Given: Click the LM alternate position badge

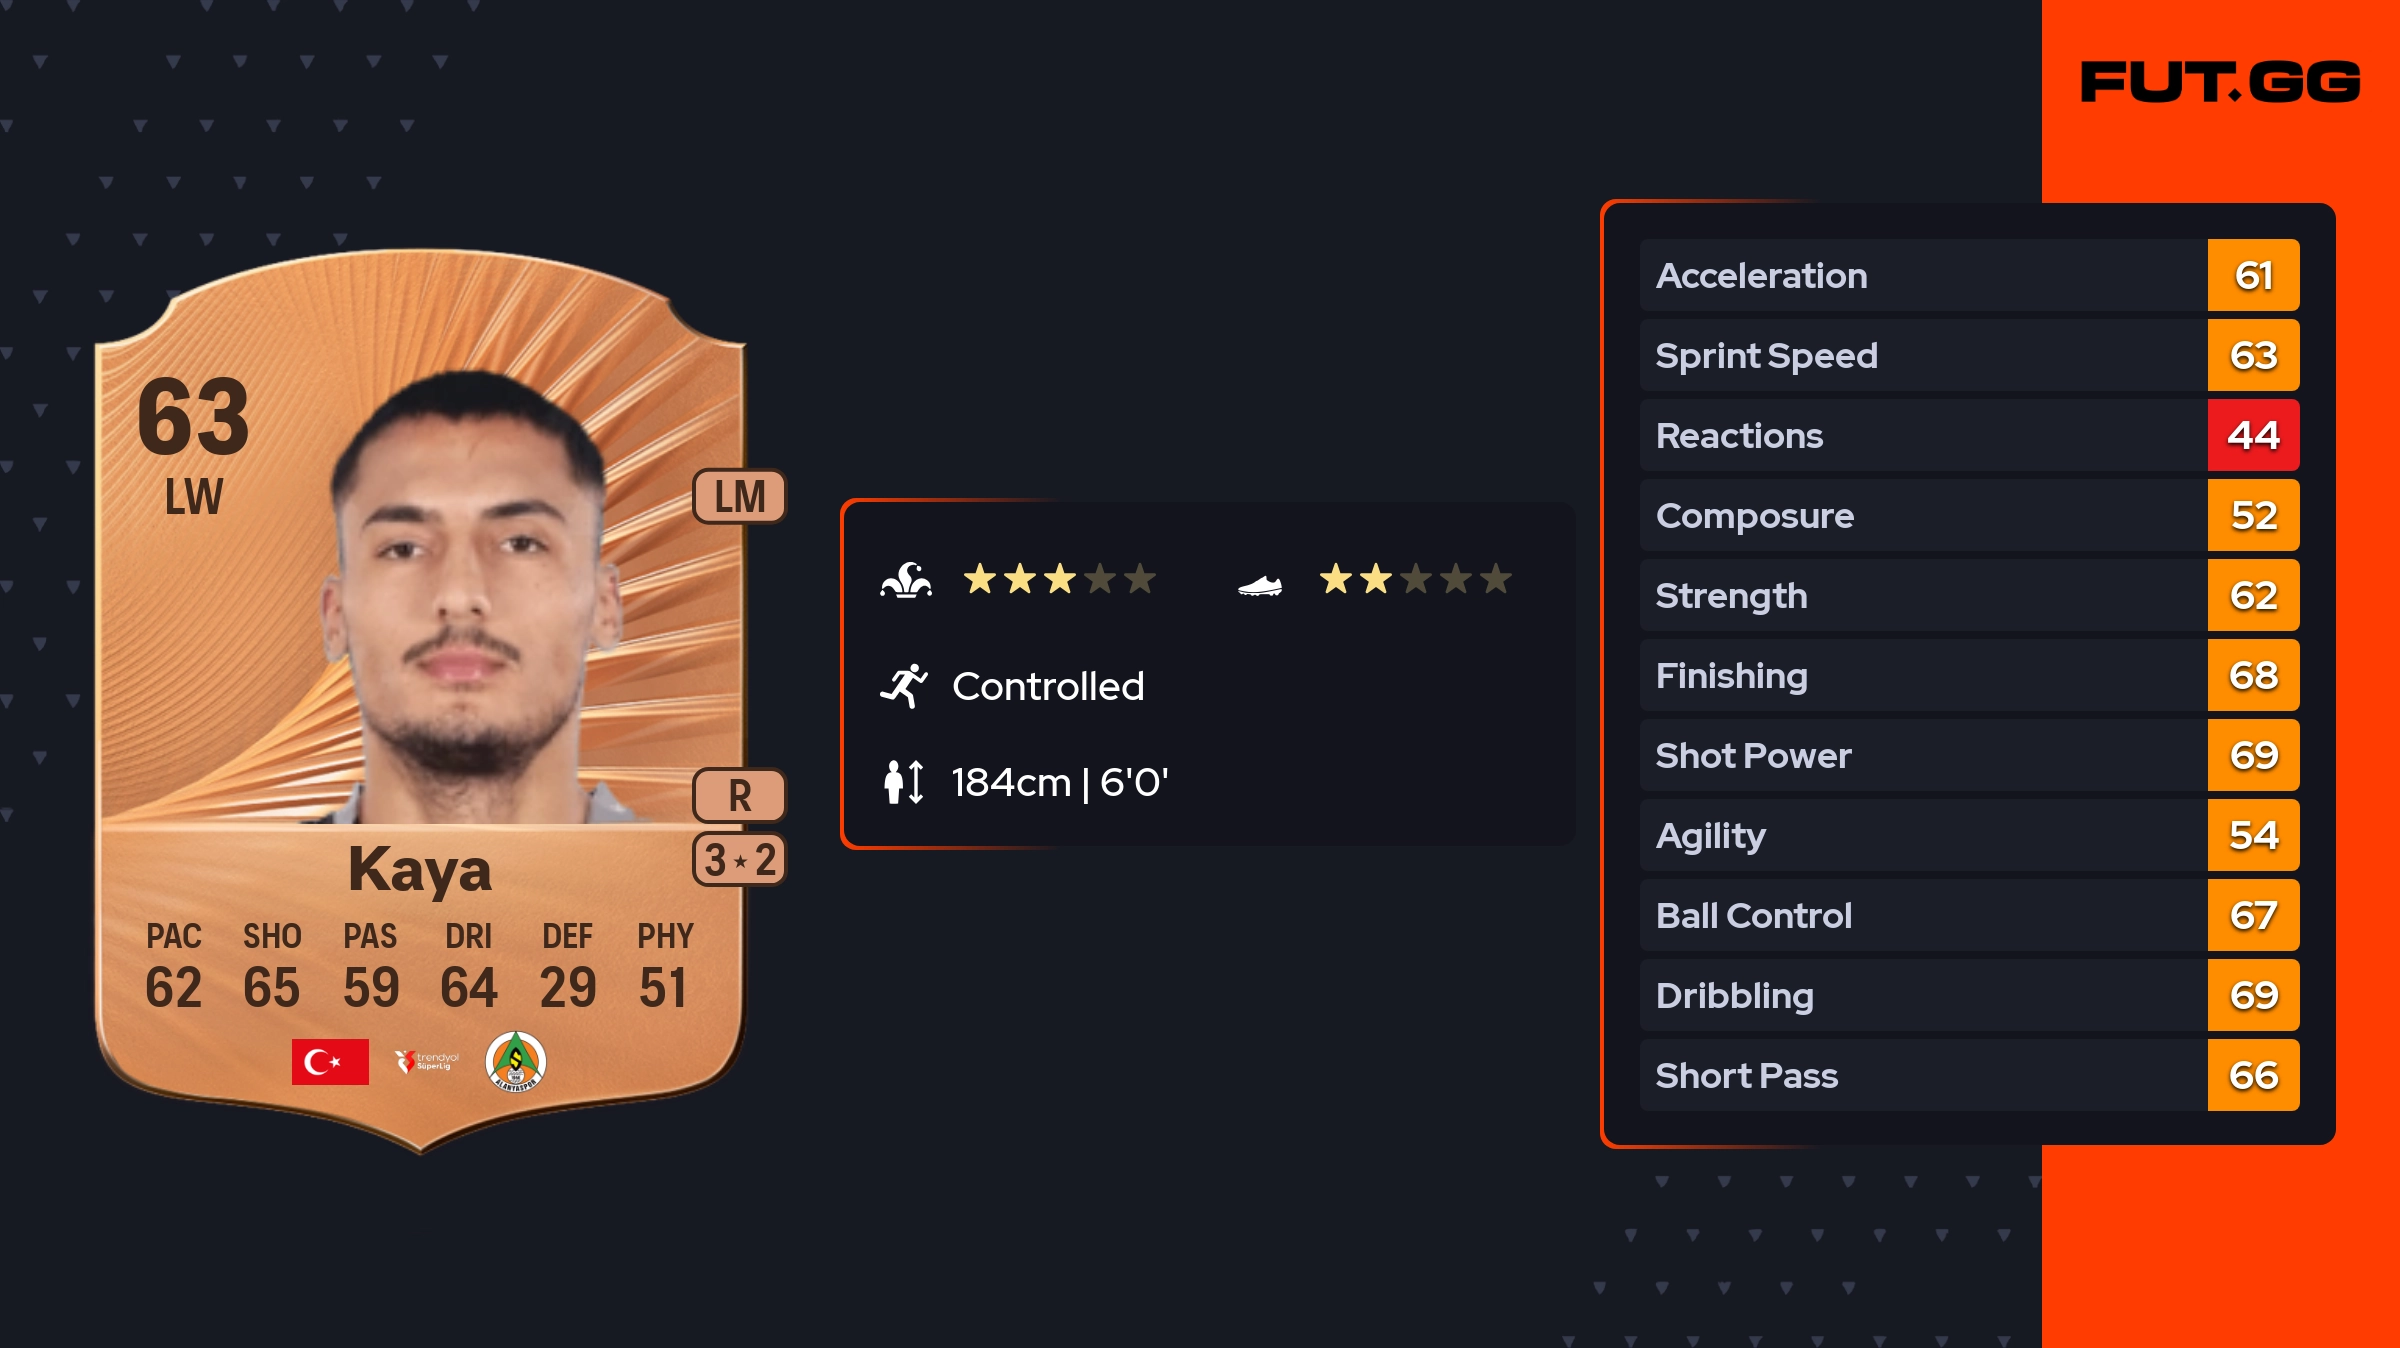Looking at the screenshot, I should point(740,496).
